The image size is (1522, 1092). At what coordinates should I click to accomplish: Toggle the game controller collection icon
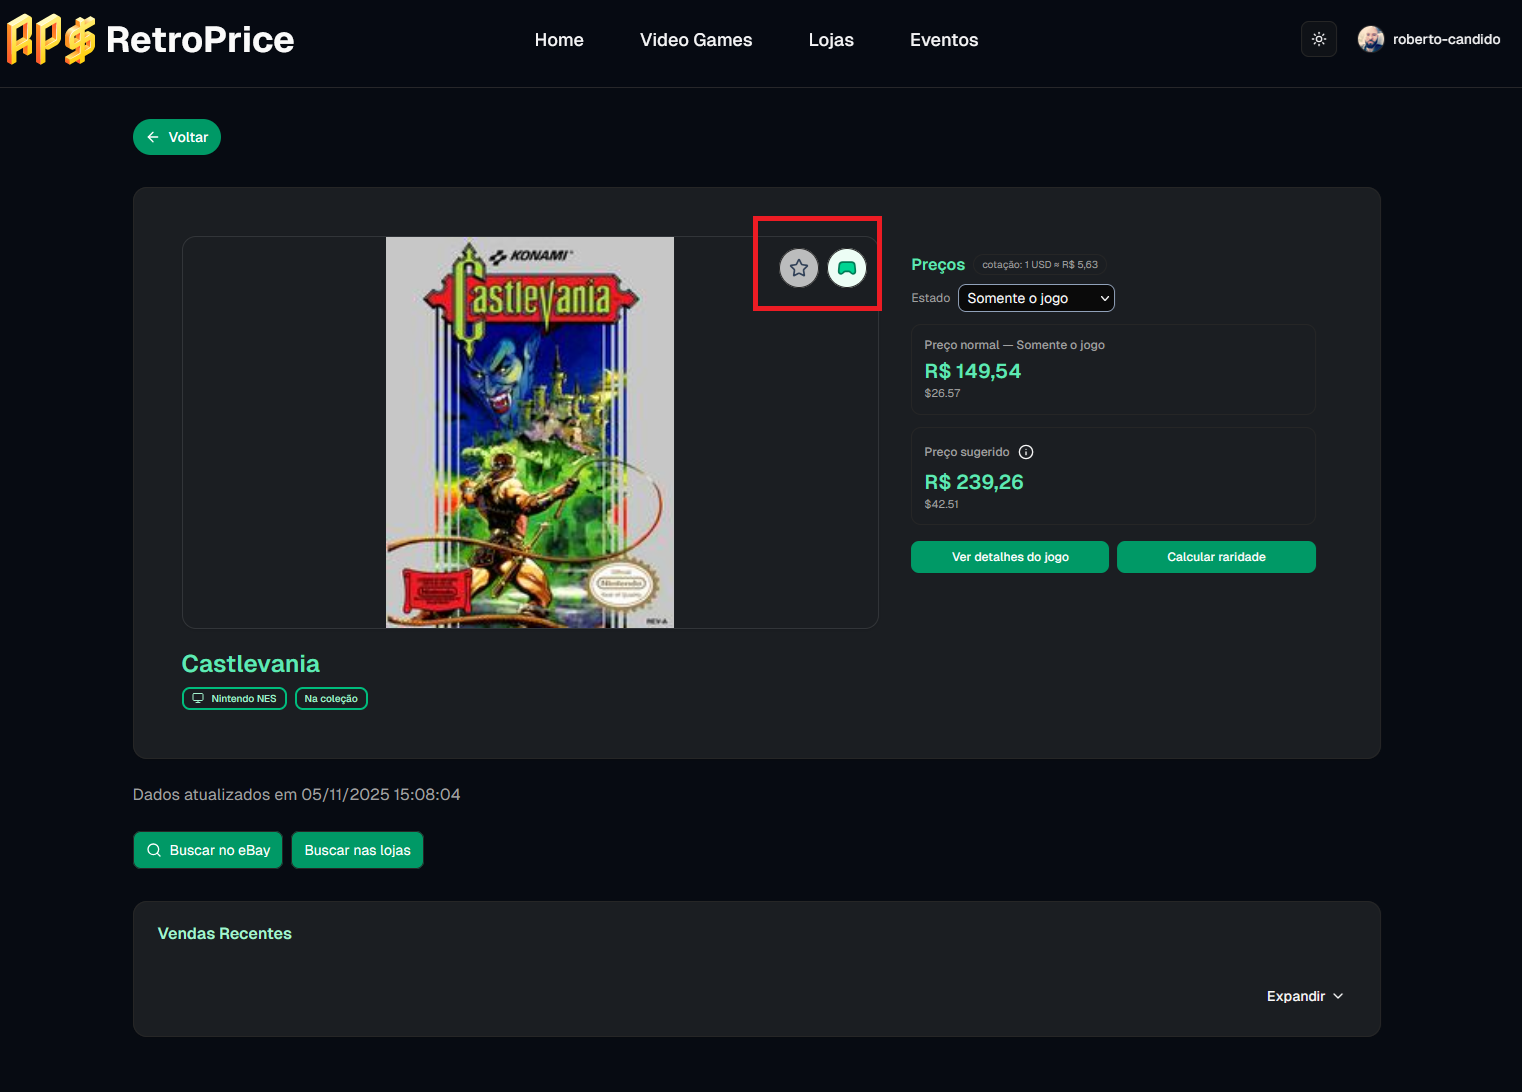(x=847, y=268)
